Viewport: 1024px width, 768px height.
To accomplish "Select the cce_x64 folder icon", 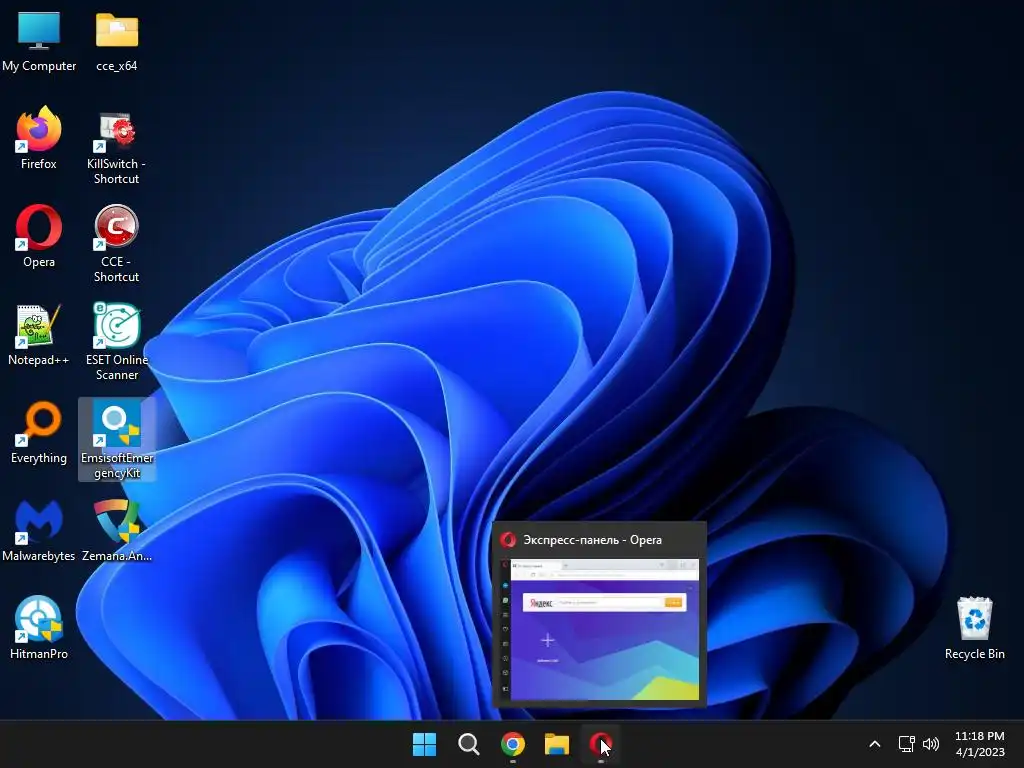I will pos(117,40).
